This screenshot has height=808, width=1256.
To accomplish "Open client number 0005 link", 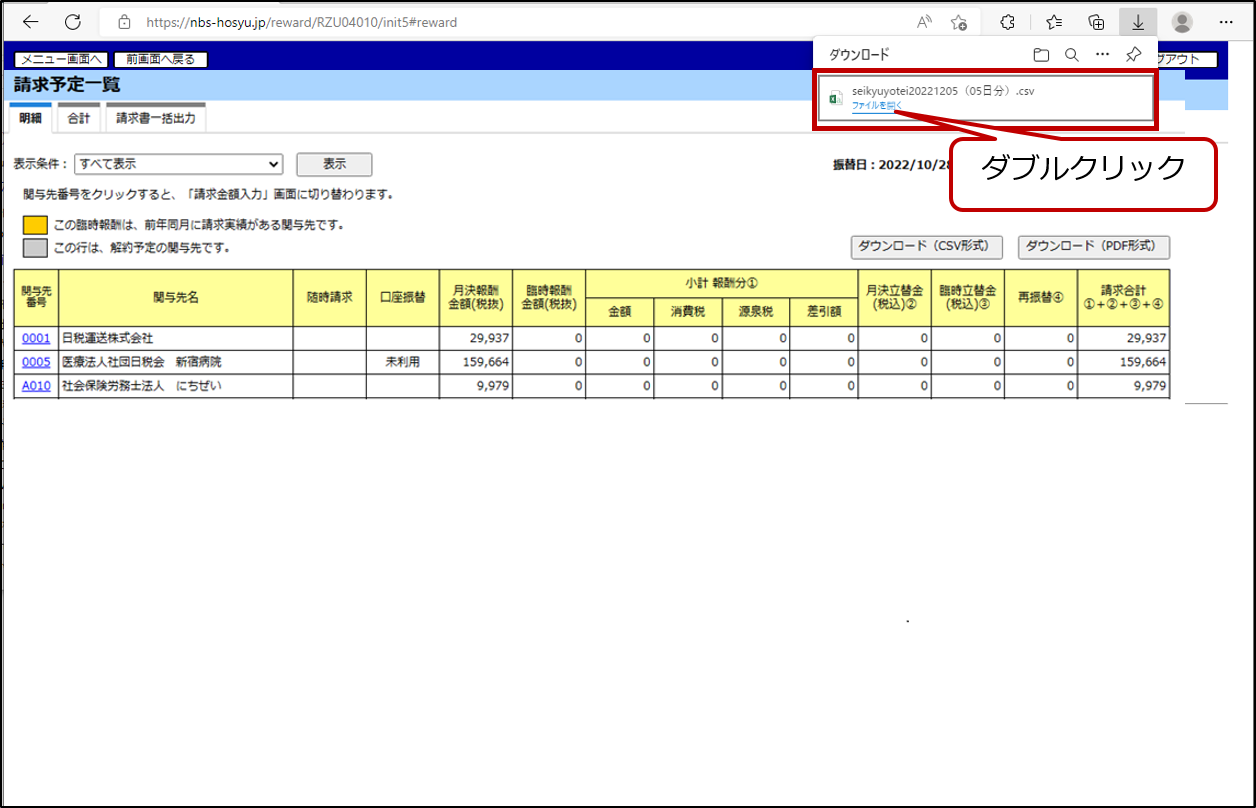I will tap(36, 362).
